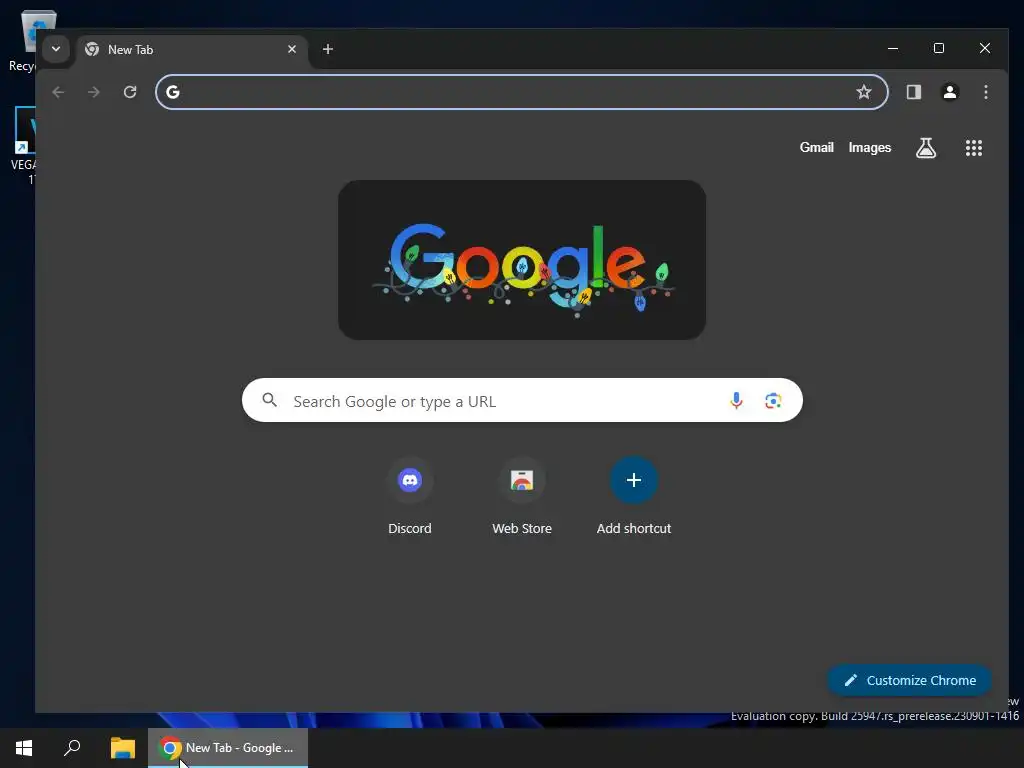Viewport: 1024px width, 768px height.
Task: Open the Google apps grid
Action: tap(974, 148)
